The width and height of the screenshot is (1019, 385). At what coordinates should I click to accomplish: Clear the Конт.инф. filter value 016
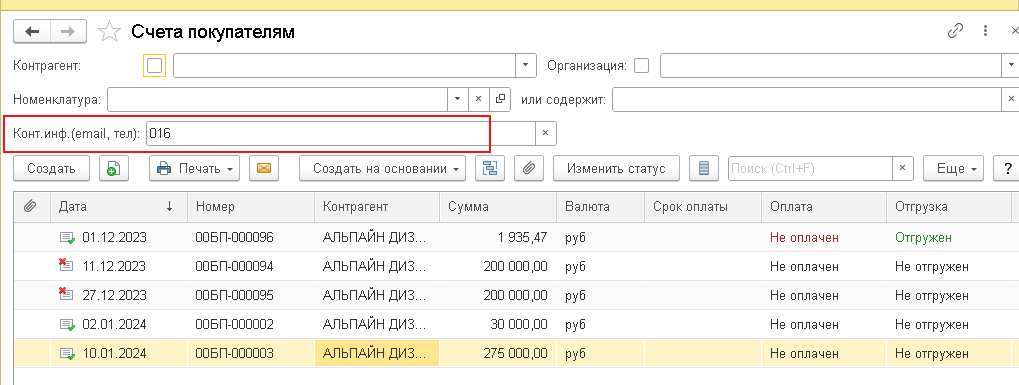click(545, 133)
